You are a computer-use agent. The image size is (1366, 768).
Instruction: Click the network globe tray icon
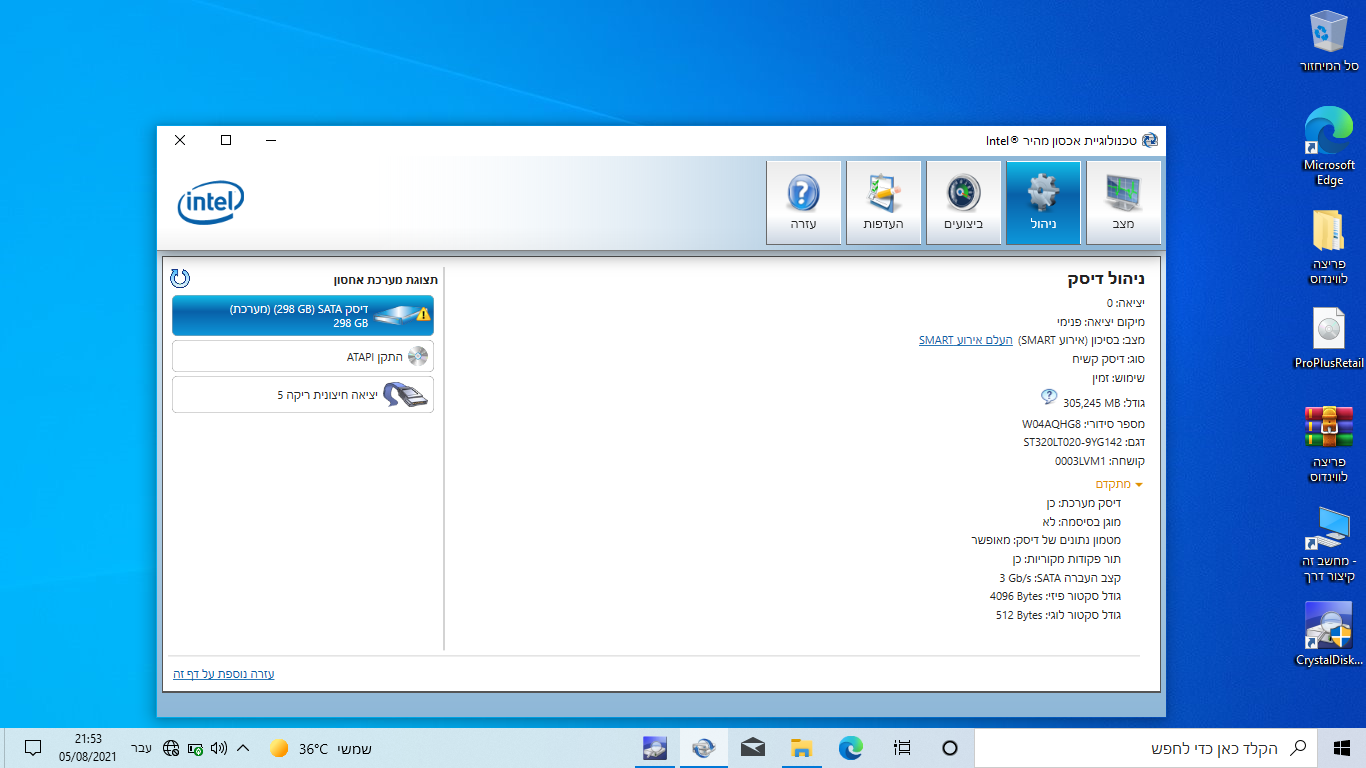coord(171,748)
